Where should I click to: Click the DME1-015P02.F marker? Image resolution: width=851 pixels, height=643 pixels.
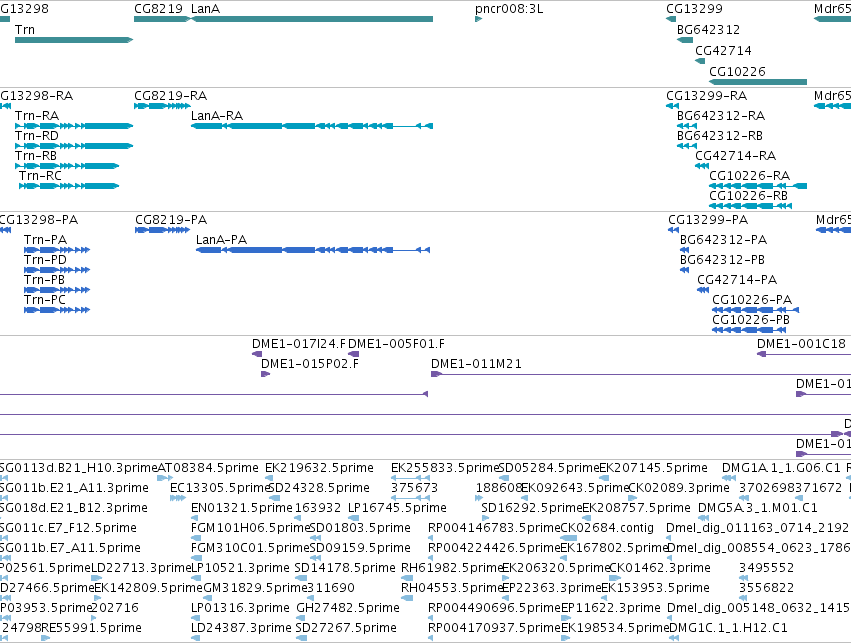(265, 374)
